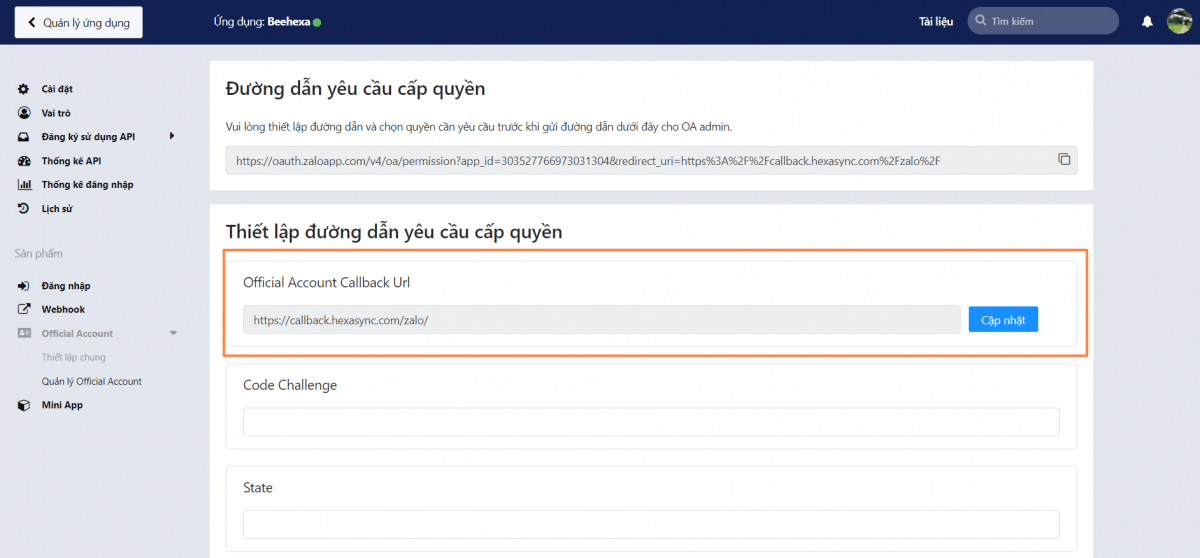Screen dimensions: 1200x558
Task: Collapse the Official Account section caret
Action: 173,334
